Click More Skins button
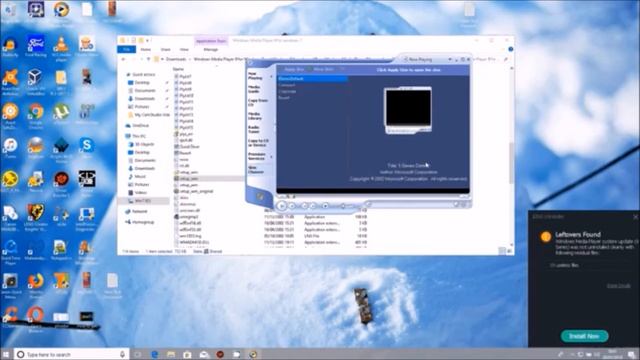Image resolution: width=640 pixels, height=360 pixels. point(323,69)
